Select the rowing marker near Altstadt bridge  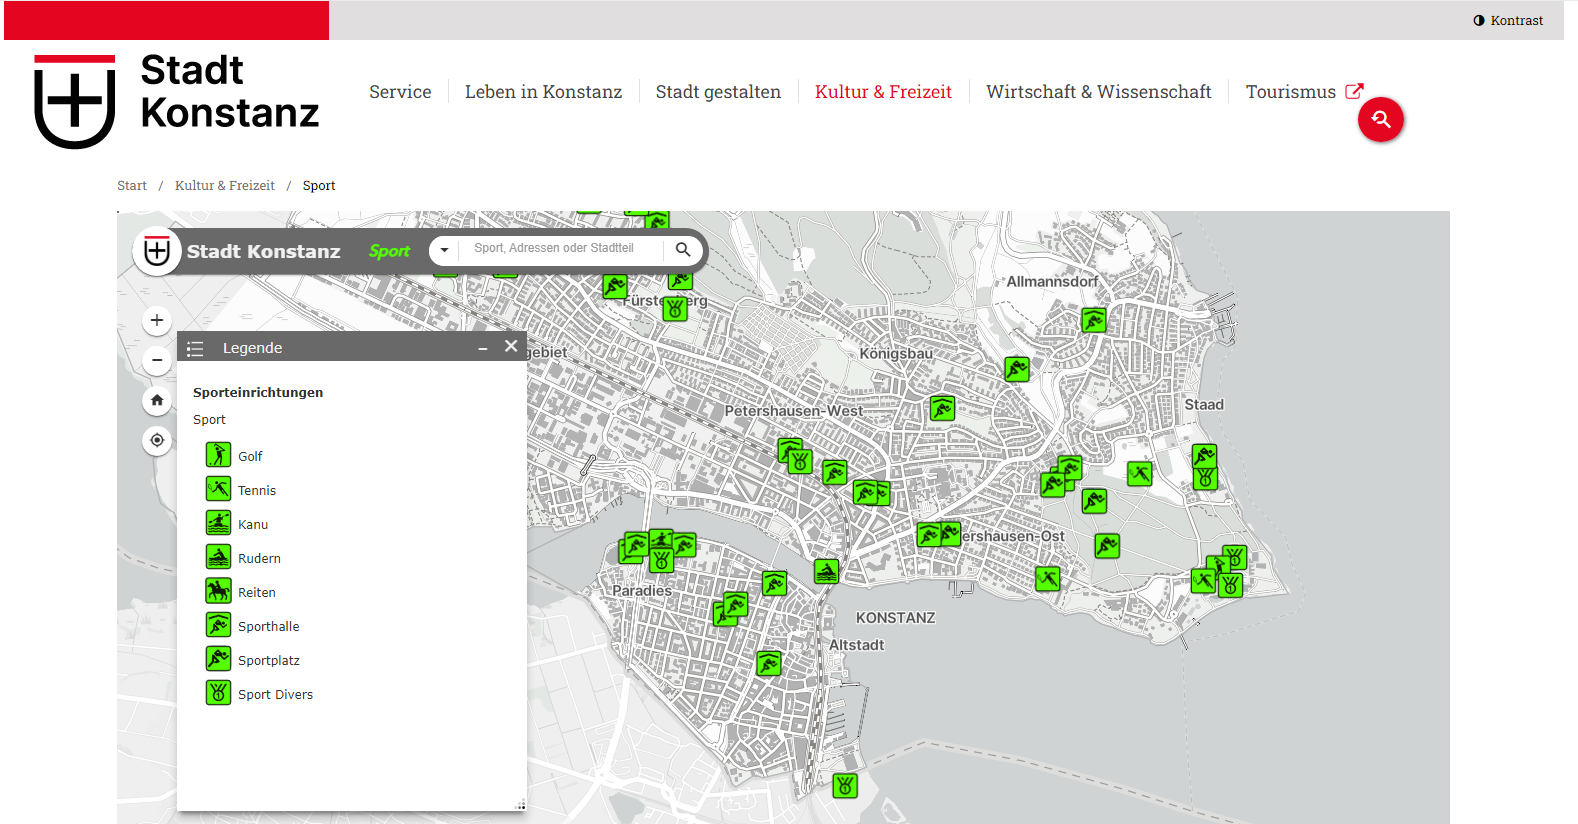[826, 572]
